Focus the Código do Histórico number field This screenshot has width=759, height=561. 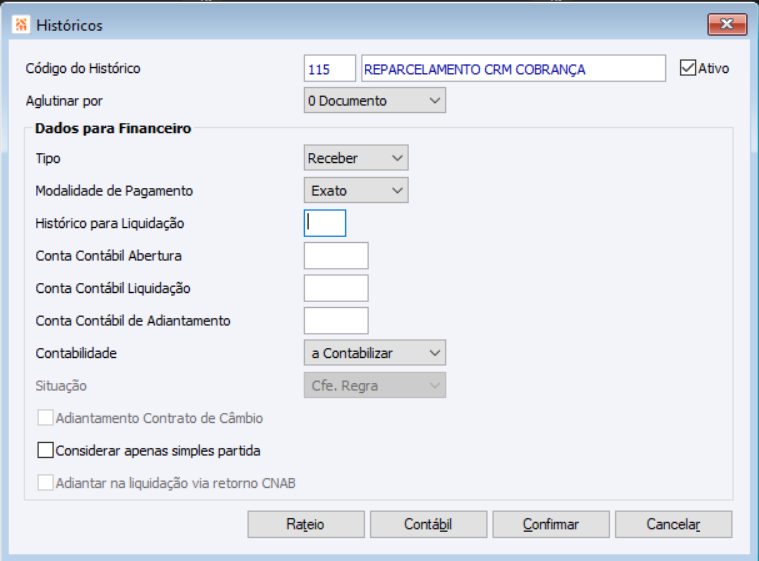(x=330, y=69)
